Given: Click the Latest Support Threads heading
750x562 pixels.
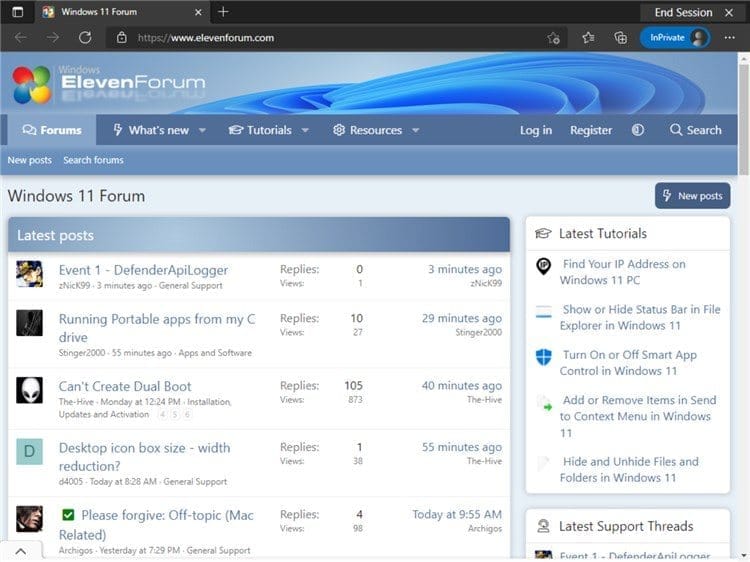Looking at the screenshot, I should click(626, 526).
